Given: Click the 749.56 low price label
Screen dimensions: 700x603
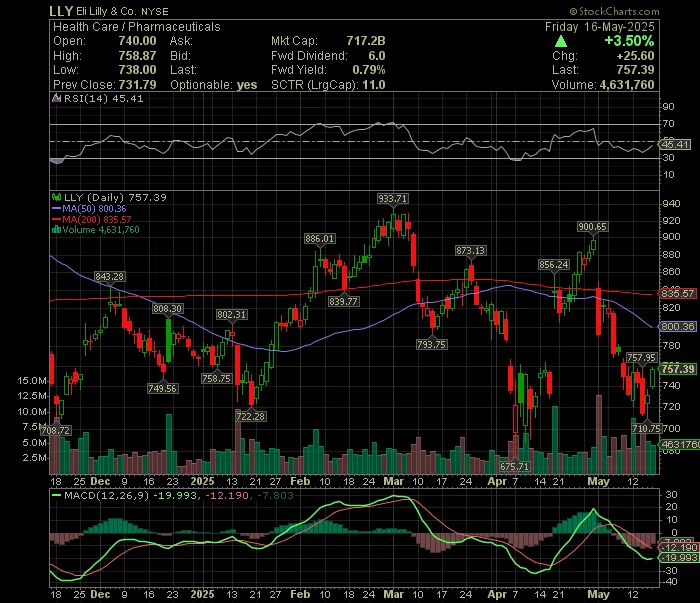Looking at the screenshot, I should click(162, 388).
